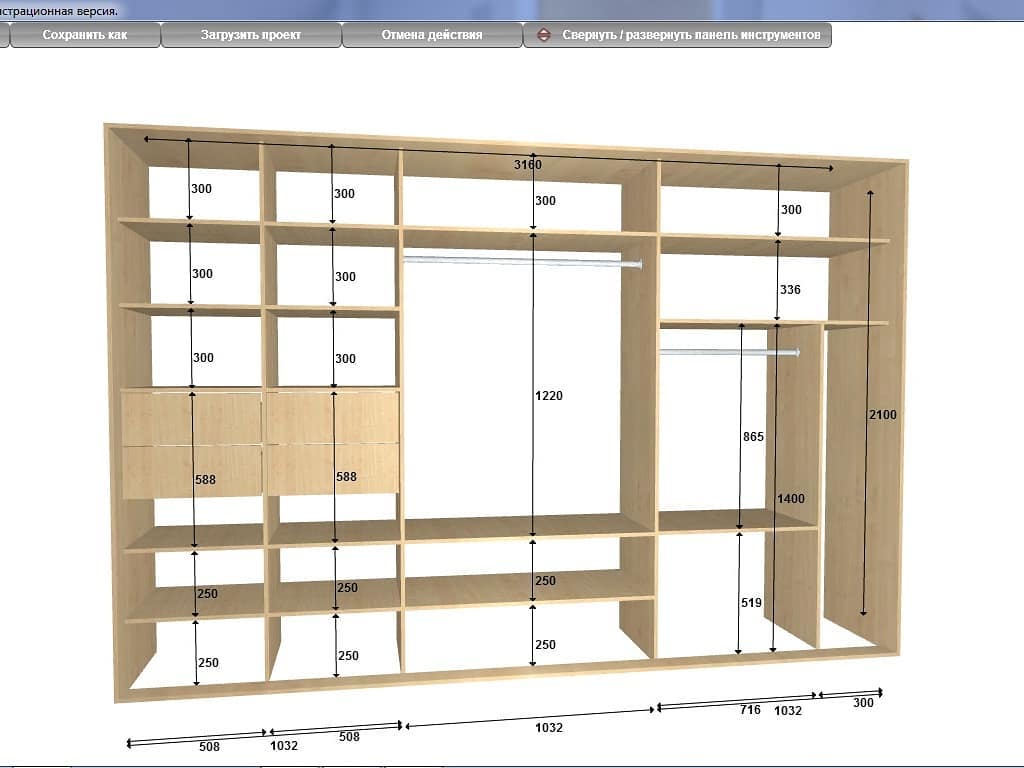Select the 3160 total width dimension label
1024x768 pixels.
pos(527,164)
